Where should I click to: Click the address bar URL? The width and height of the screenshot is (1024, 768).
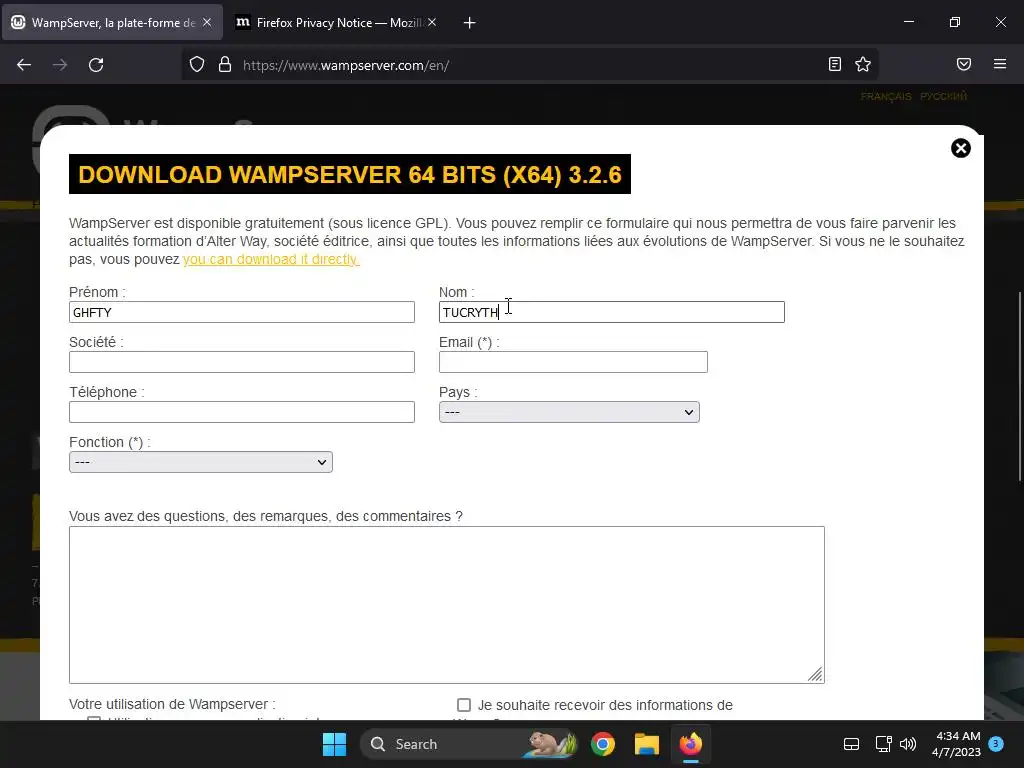[x=346, y=65]
